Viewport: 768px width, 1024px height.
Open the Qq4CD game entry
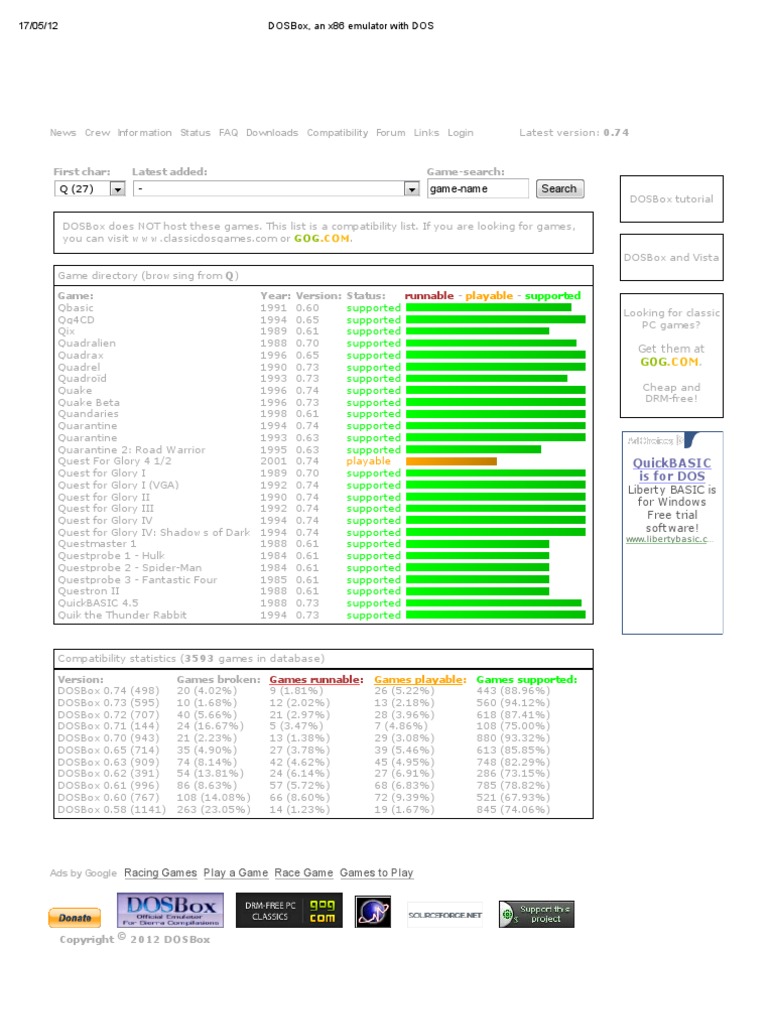click(x=76, y=319)
